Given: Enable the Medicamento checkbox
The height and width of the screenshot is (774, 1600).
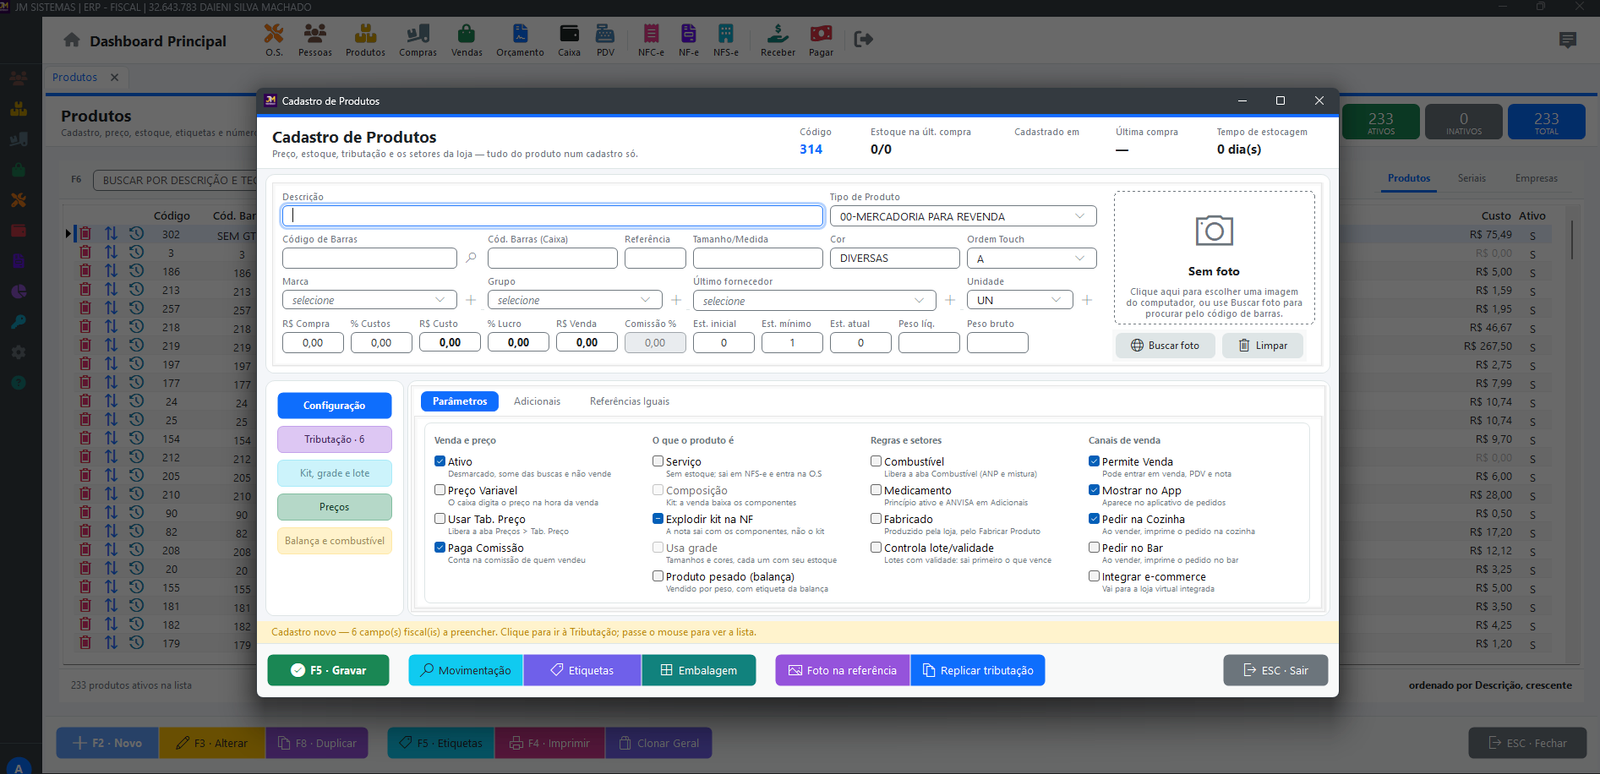Looking at the screenshot, I should [876, 490].
